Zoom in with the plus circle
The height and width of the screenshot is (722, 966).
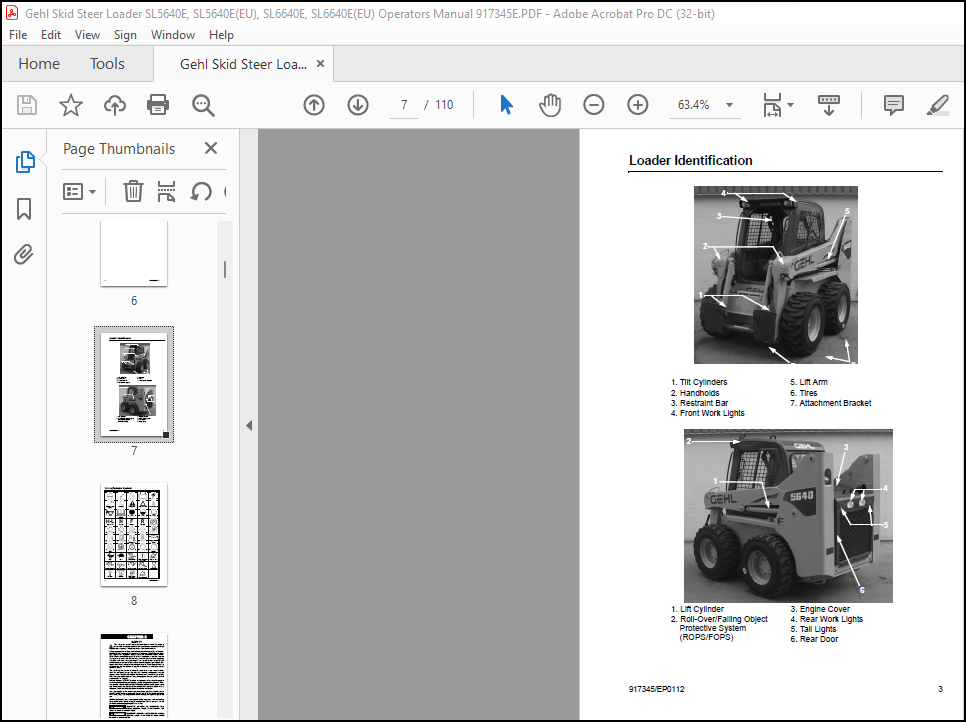click(x=638, y=105)
